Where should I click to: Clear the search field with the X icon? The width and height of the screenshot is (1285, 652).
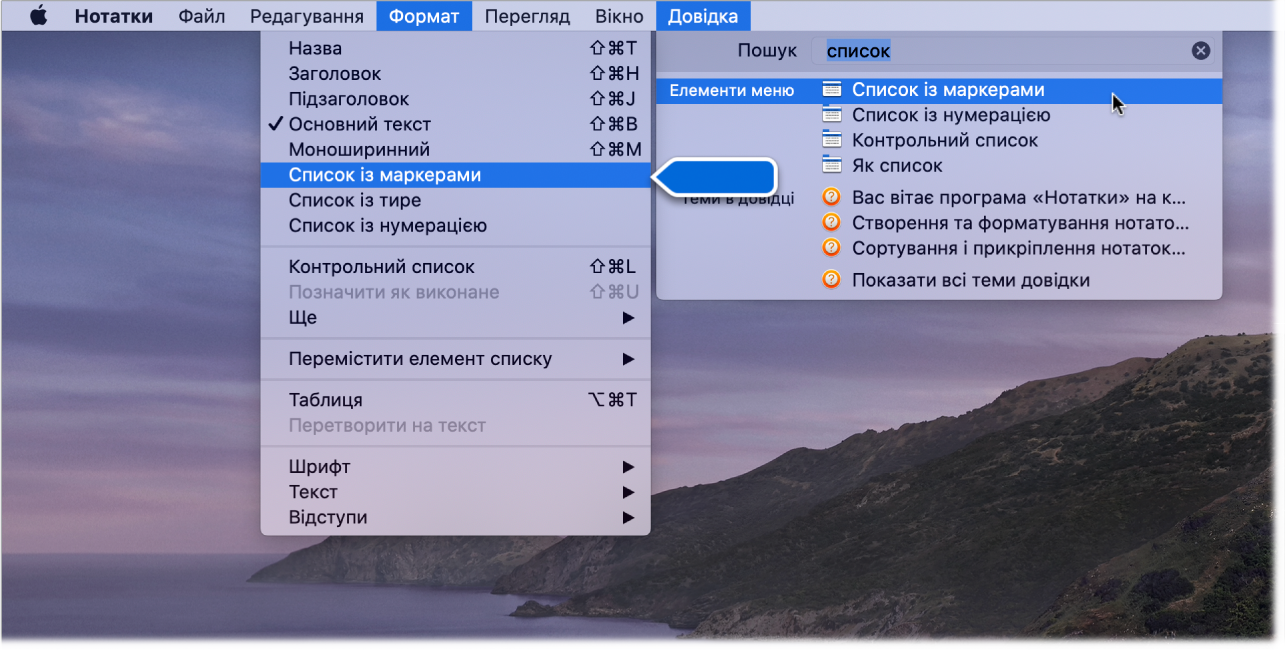point(1199,50)
